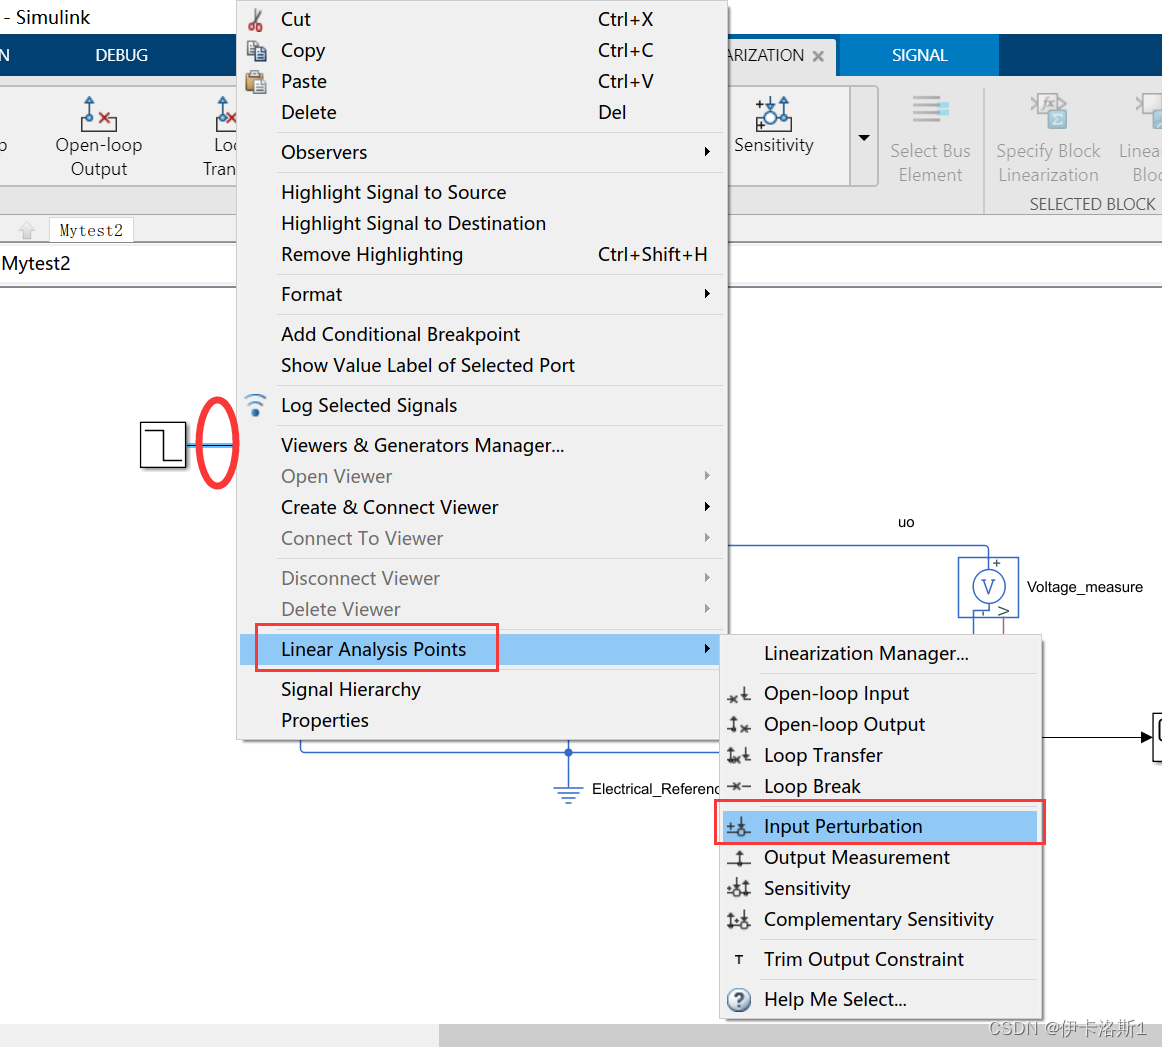Select the Step source block
The image size is (1162, 1047).
[x=163, y=445]
